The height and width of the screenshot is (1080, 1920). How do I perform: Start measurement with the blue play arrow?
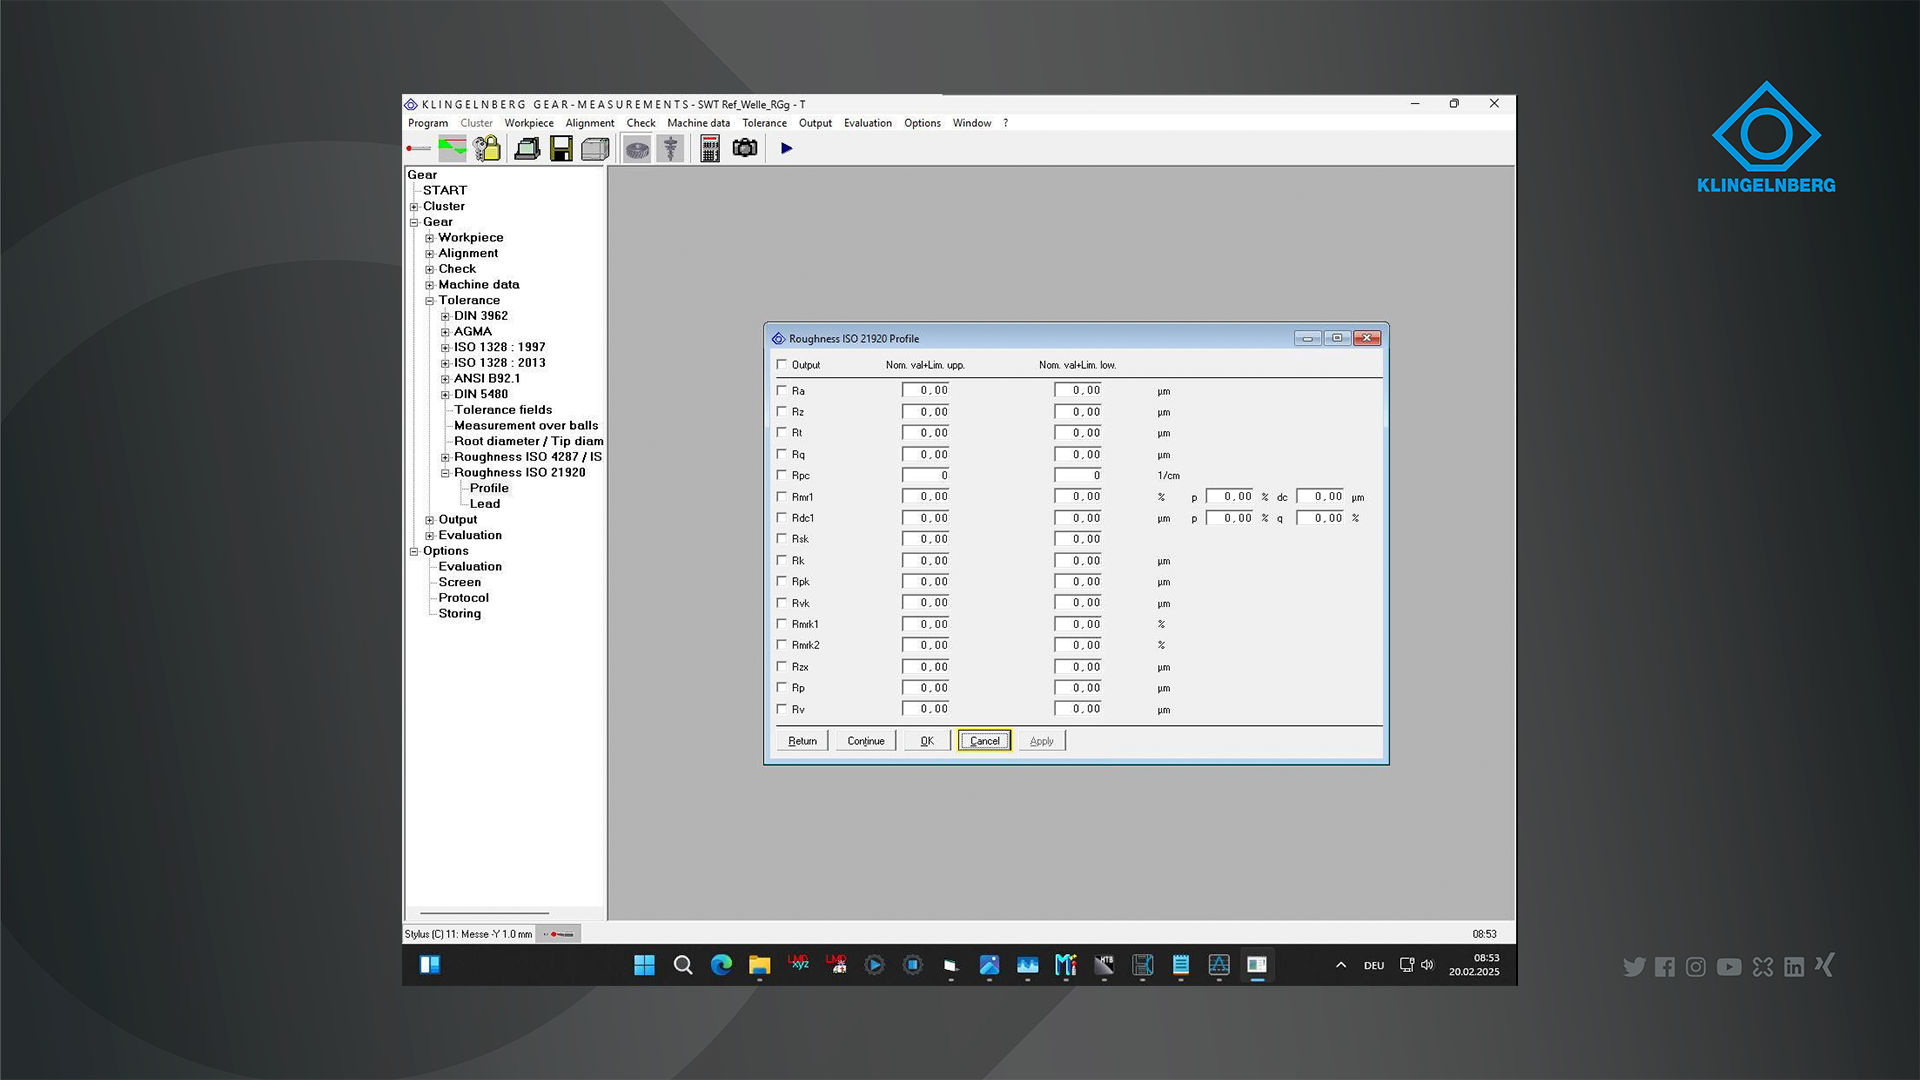coord(787,148)
